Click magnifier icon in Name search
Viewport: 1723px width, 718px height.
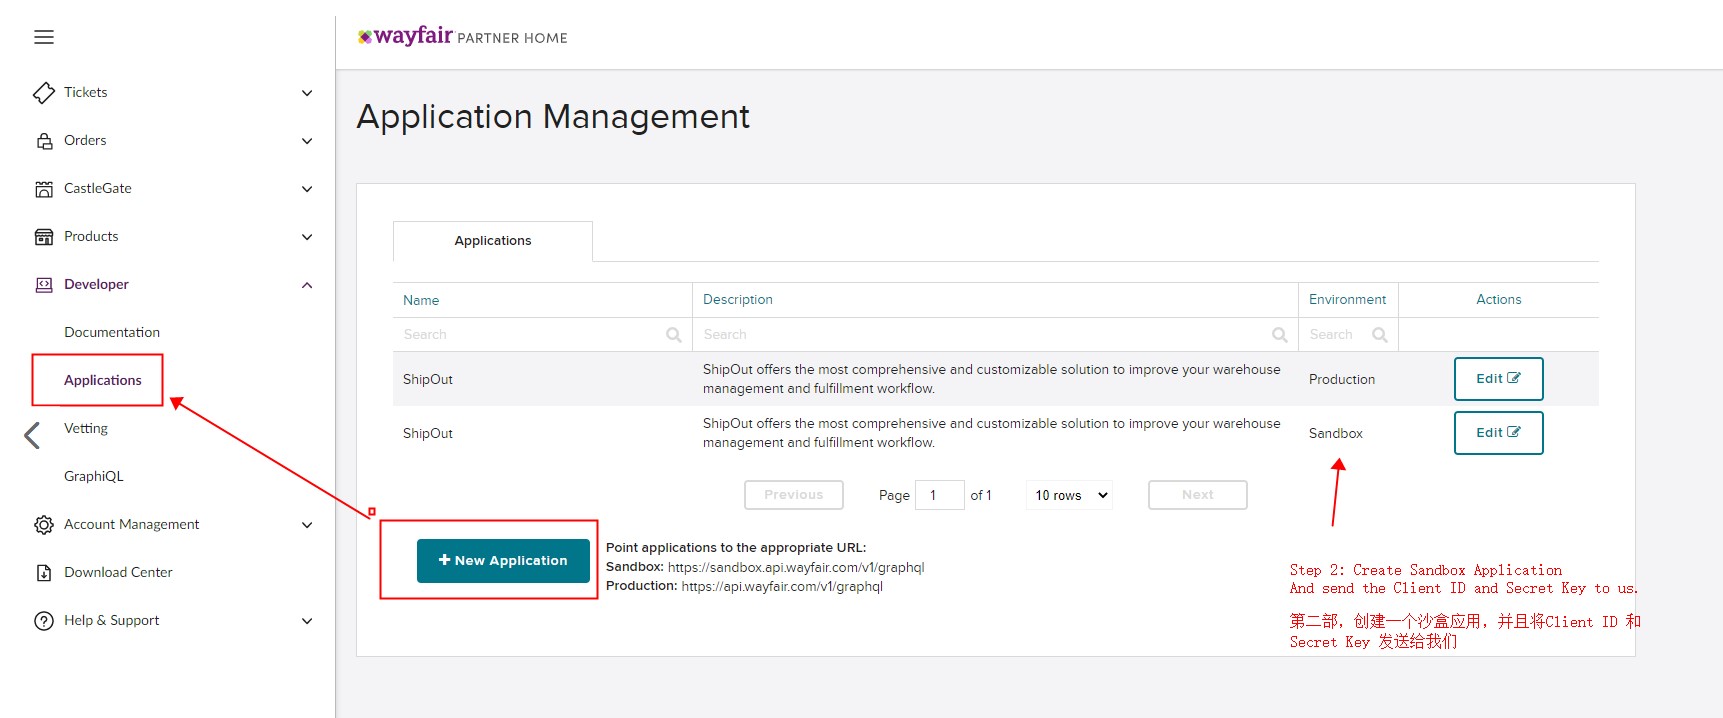(674, 335)
